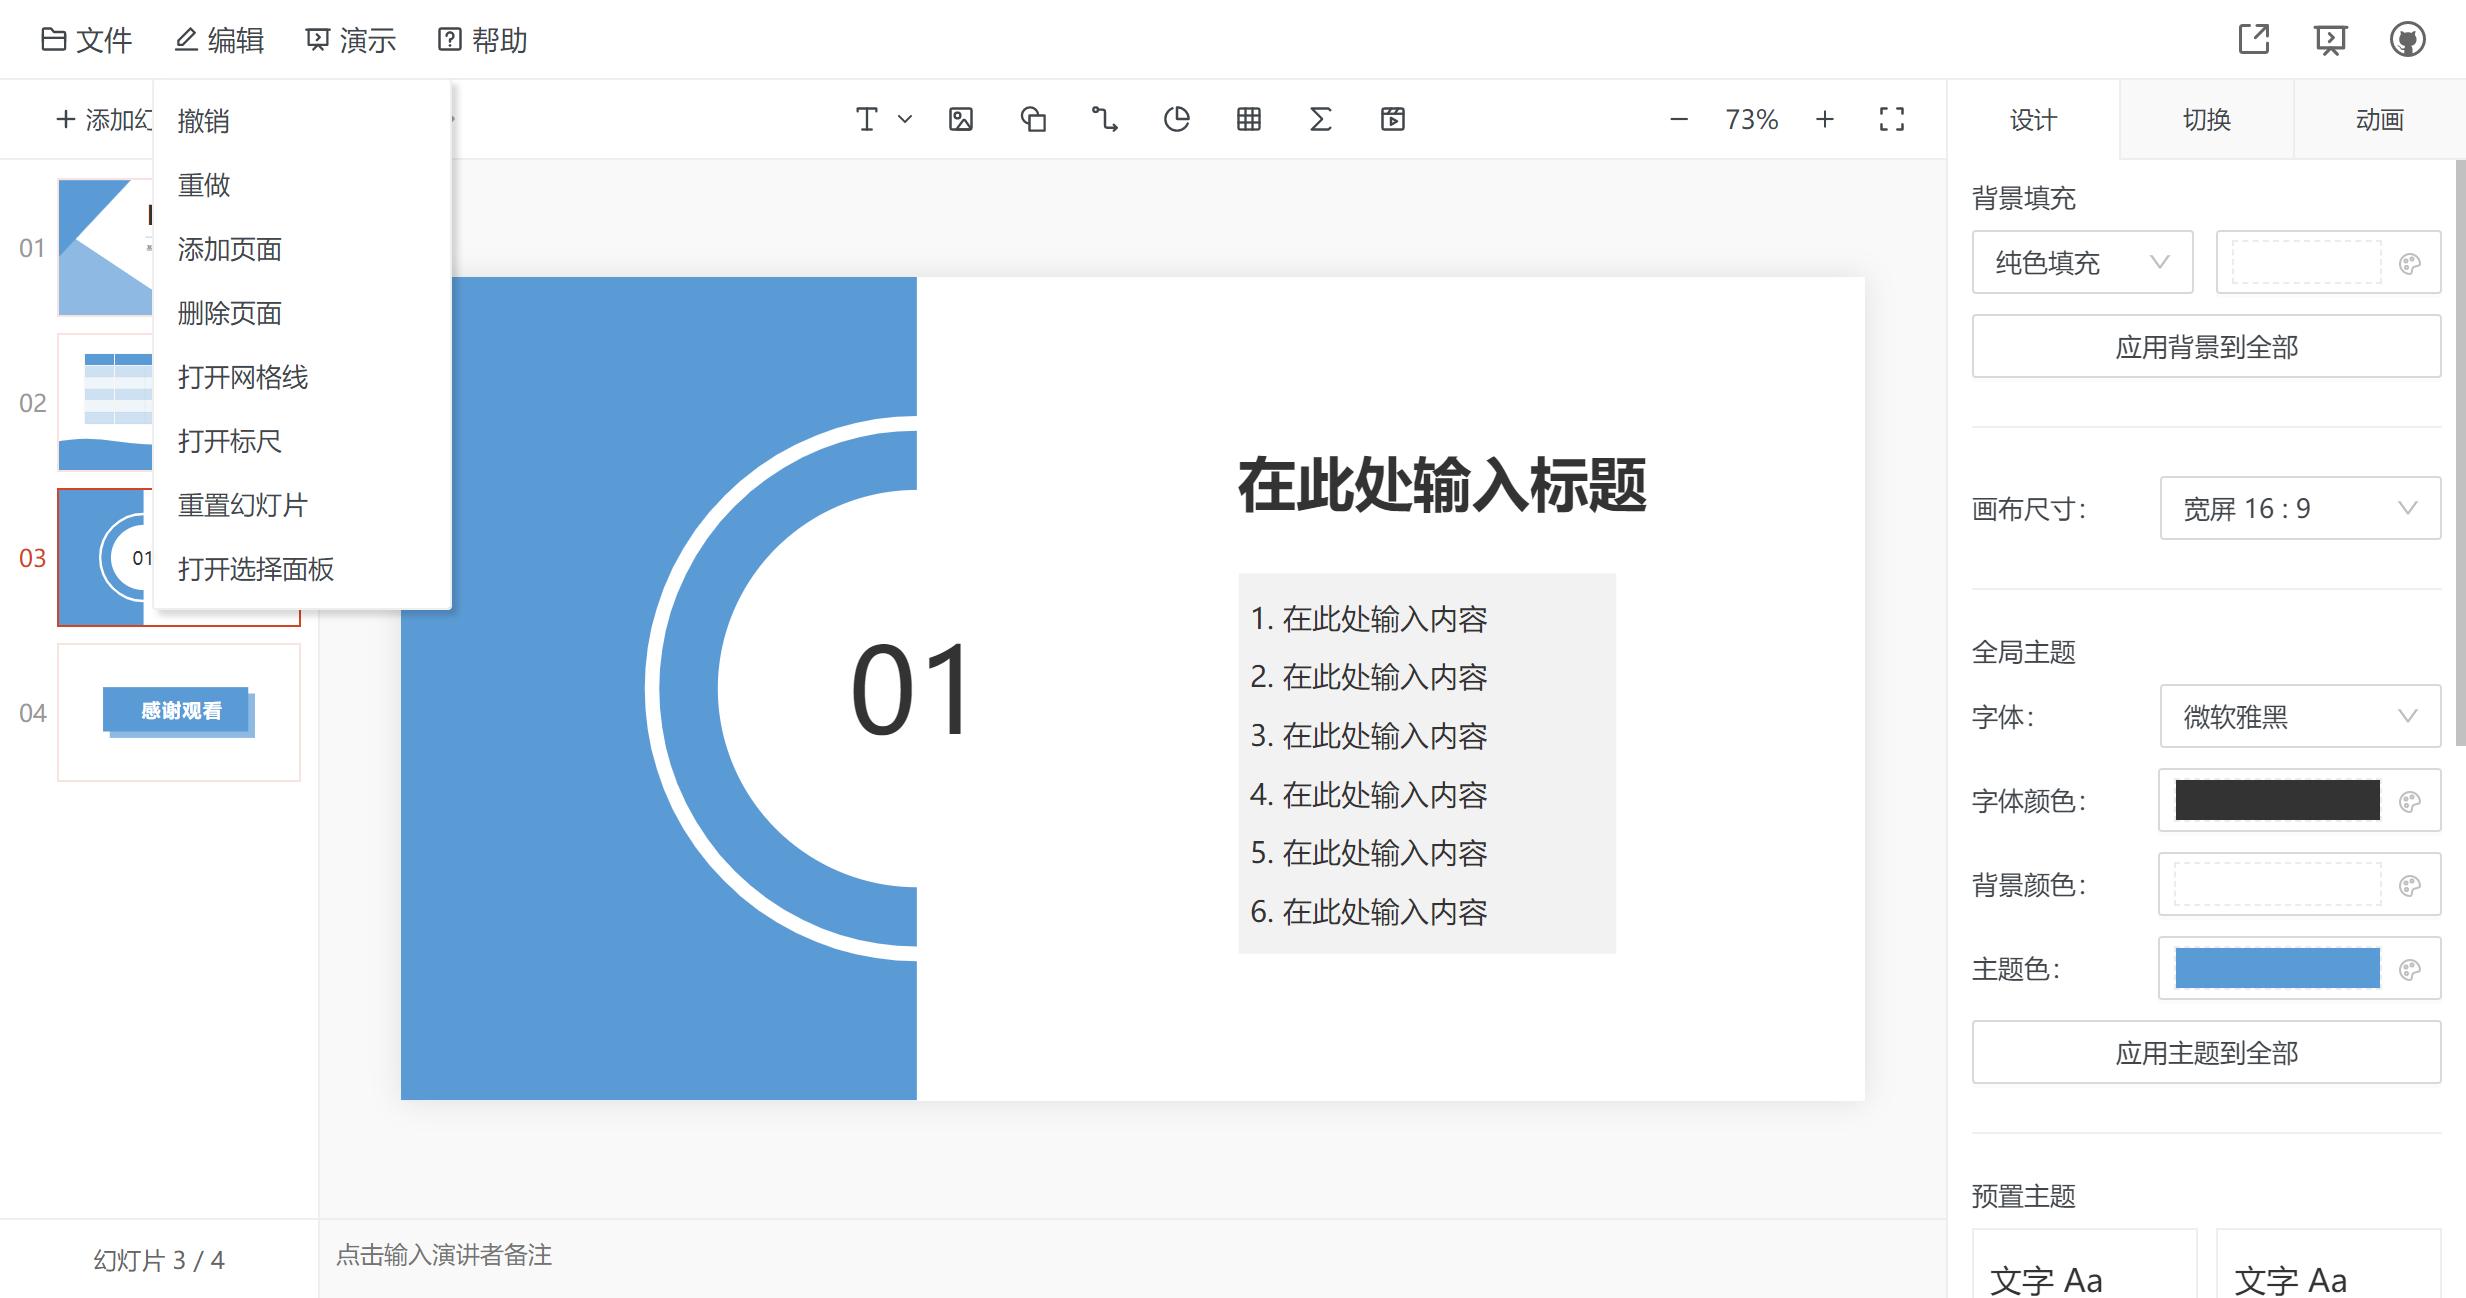Insert a table from the toolbar
The height and width of the screenshot is (1298, 2466).
[1248, 119]
